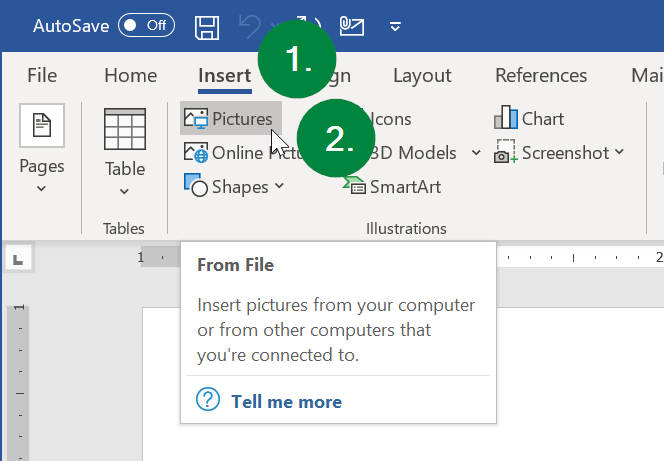Click the Icons button label
664x461 pixels.
[x=390, y=119]
